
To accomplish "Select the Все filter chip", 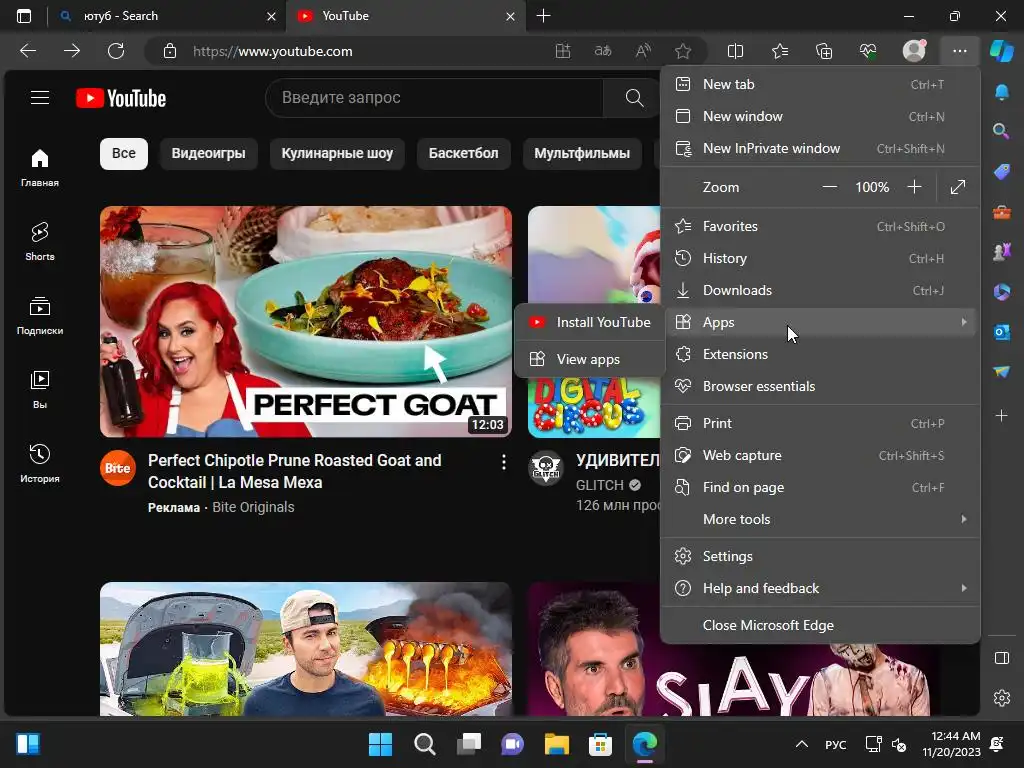I will [123, 153].
